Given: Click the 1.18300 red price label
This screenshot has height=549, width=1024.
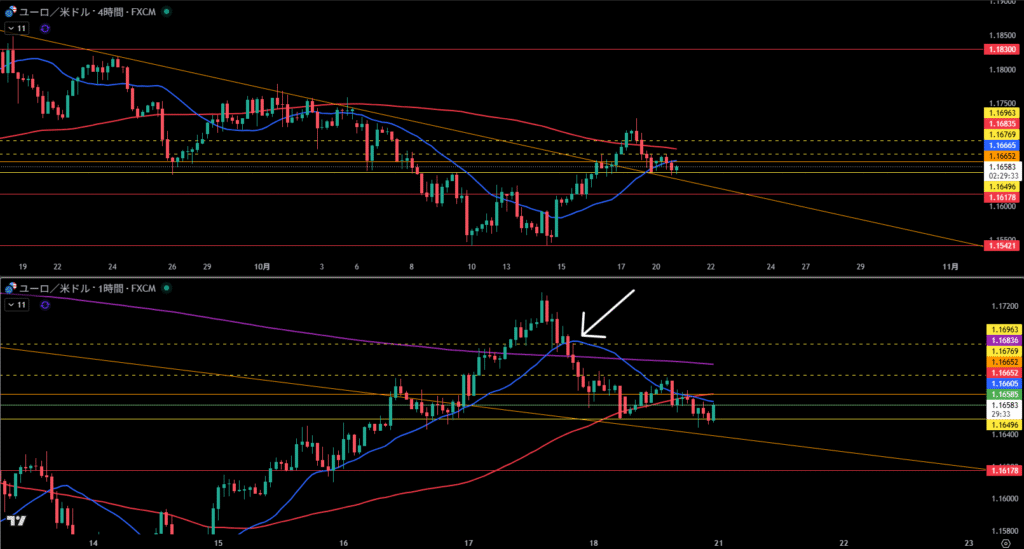Looking at the screenshot, I should (1003, 49).
